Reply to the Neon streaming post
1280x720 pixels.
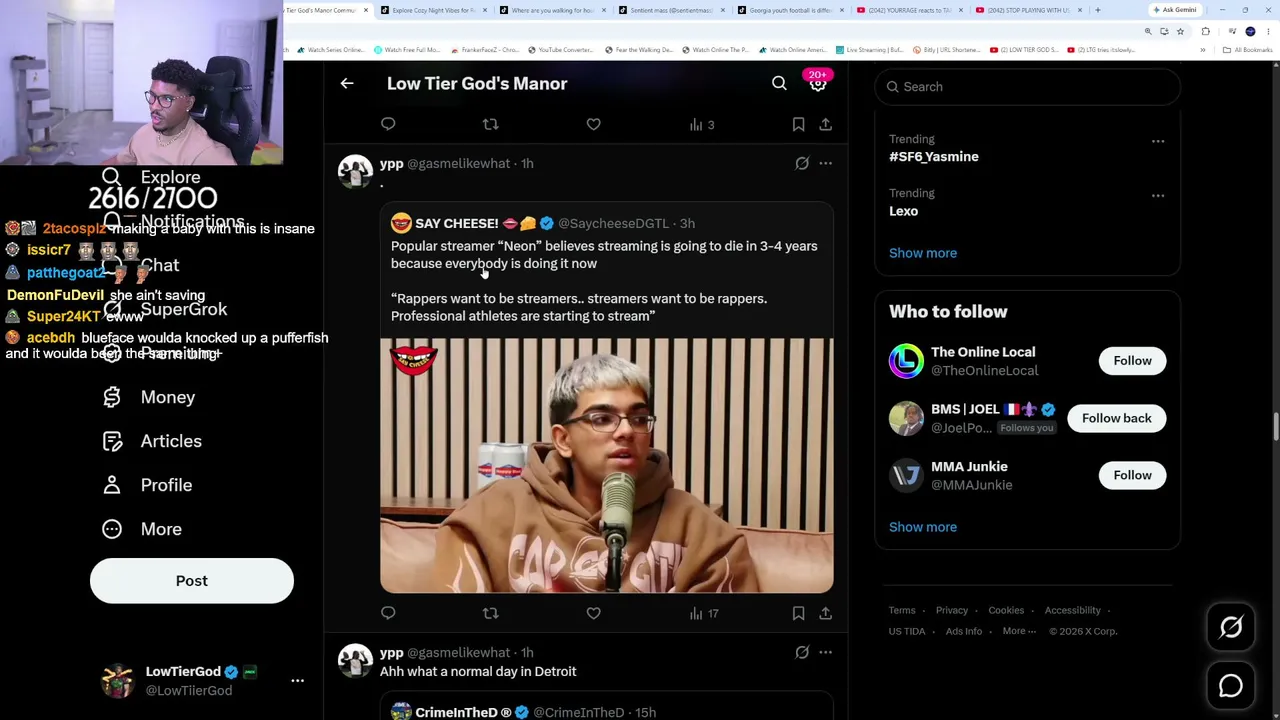388,613
